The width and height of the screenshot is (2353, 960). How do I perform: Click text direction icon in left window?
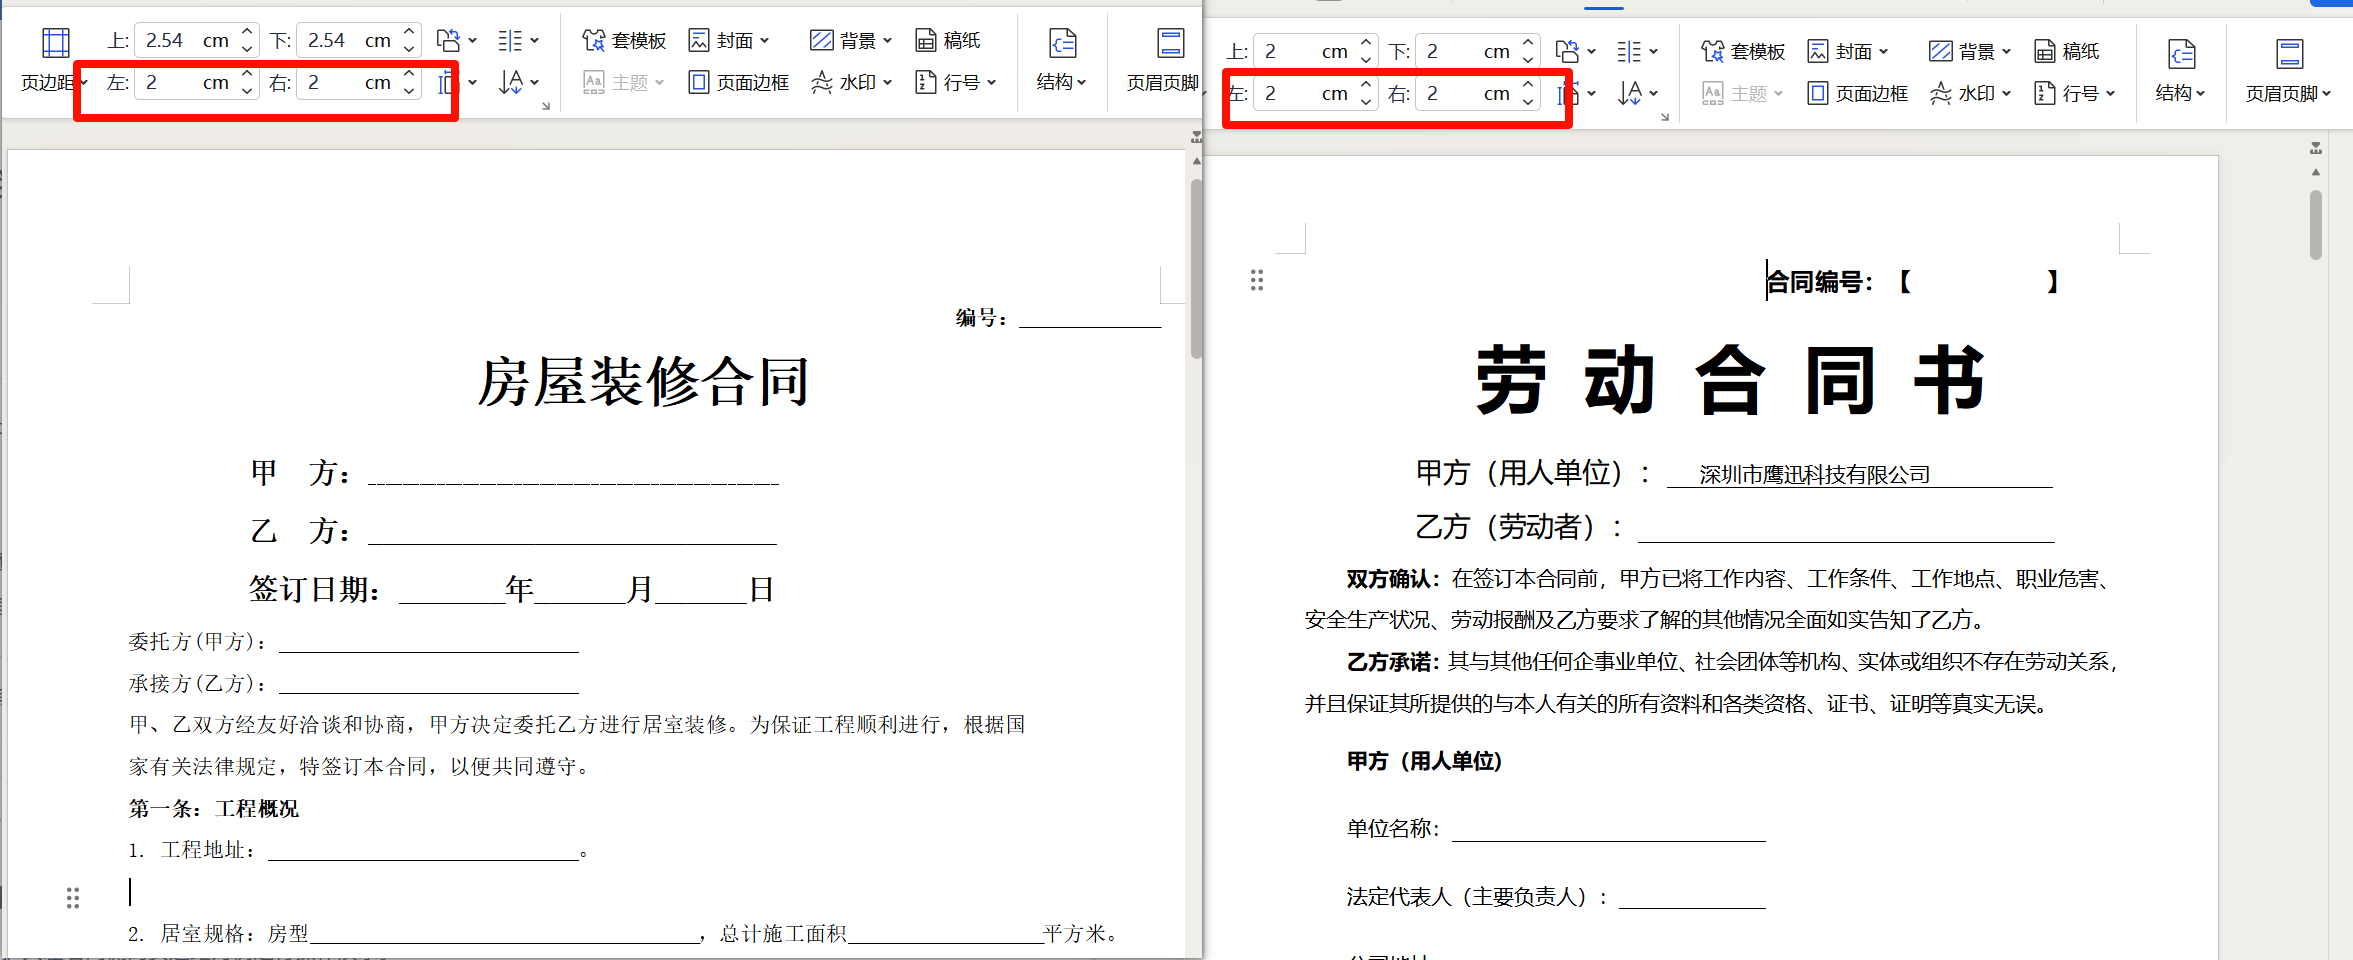coord(510,82)
